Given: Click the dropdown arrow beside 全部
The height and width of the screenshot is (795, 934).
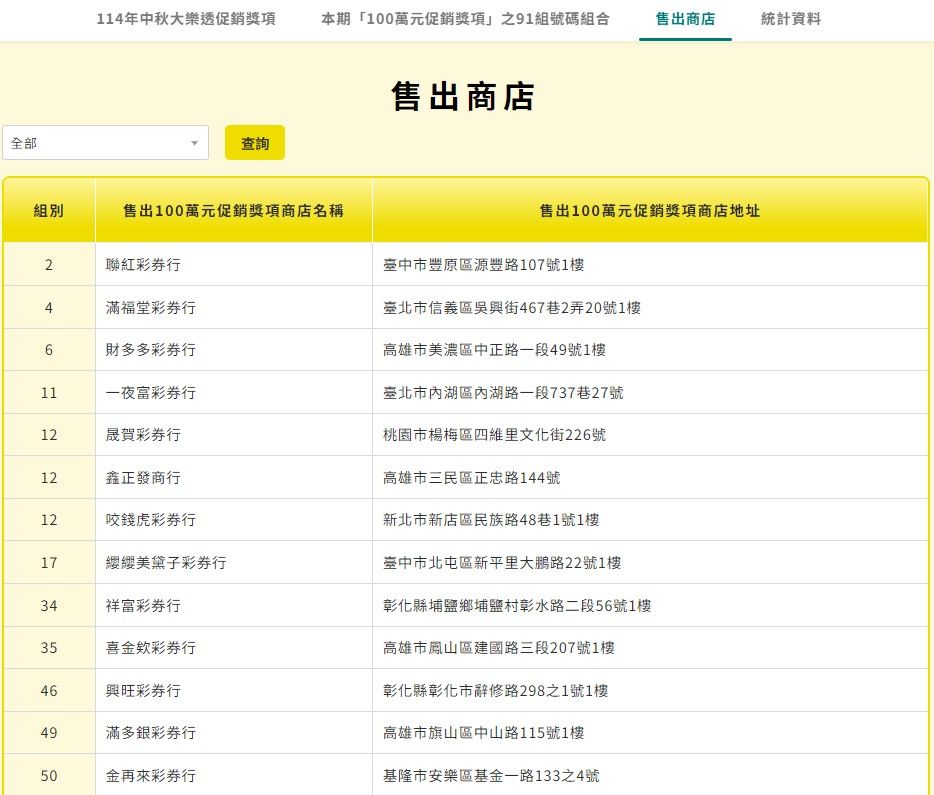Looking at the screenshot, I should click(x=194, y=144).
